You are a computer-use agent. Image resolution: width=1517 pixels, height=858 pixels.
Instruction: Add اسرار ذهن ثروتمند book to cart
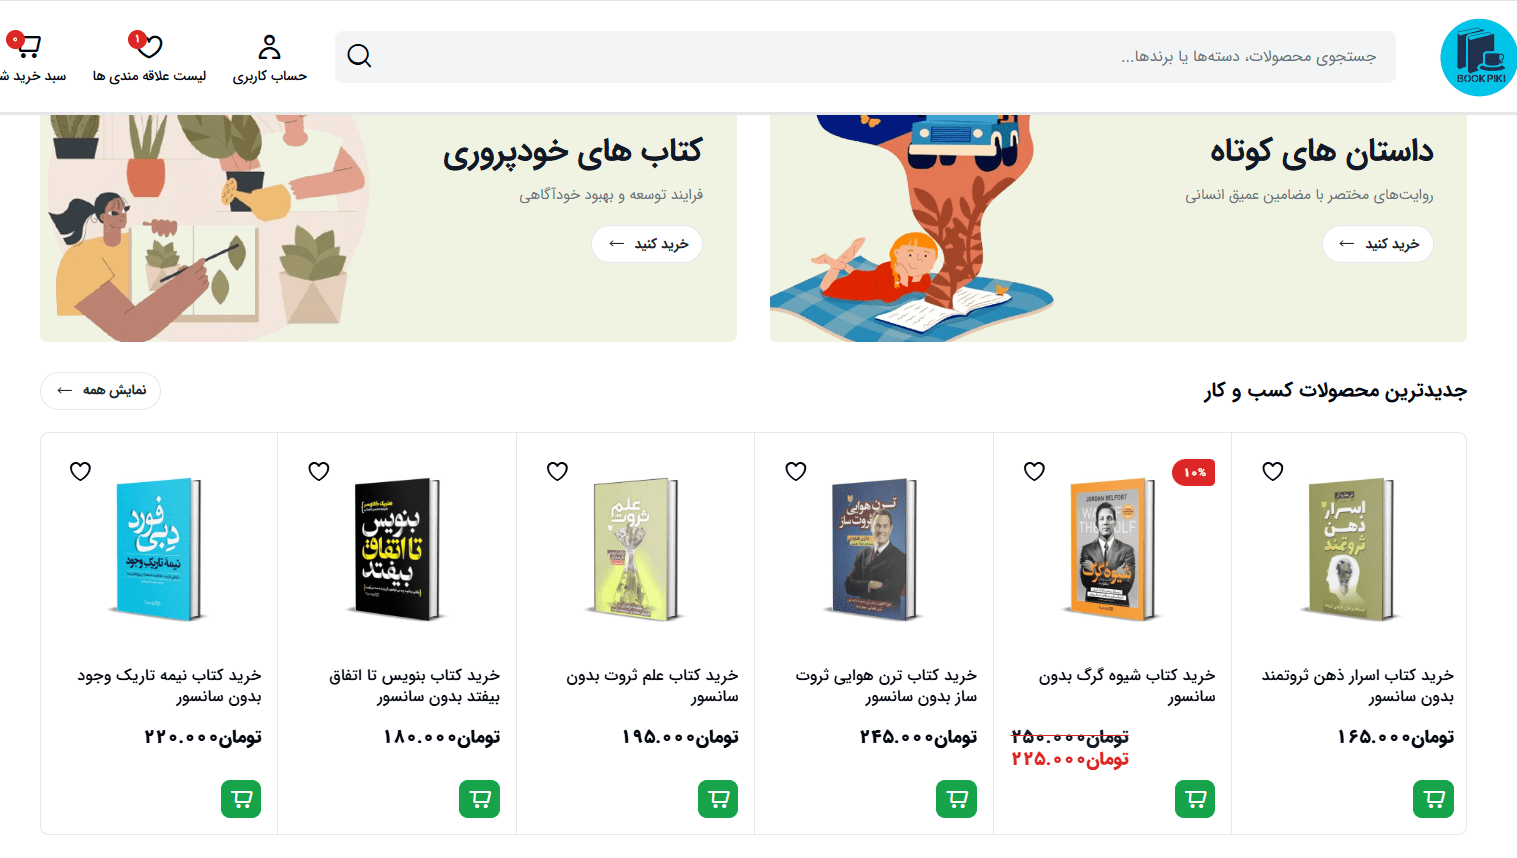[1433, 799]
